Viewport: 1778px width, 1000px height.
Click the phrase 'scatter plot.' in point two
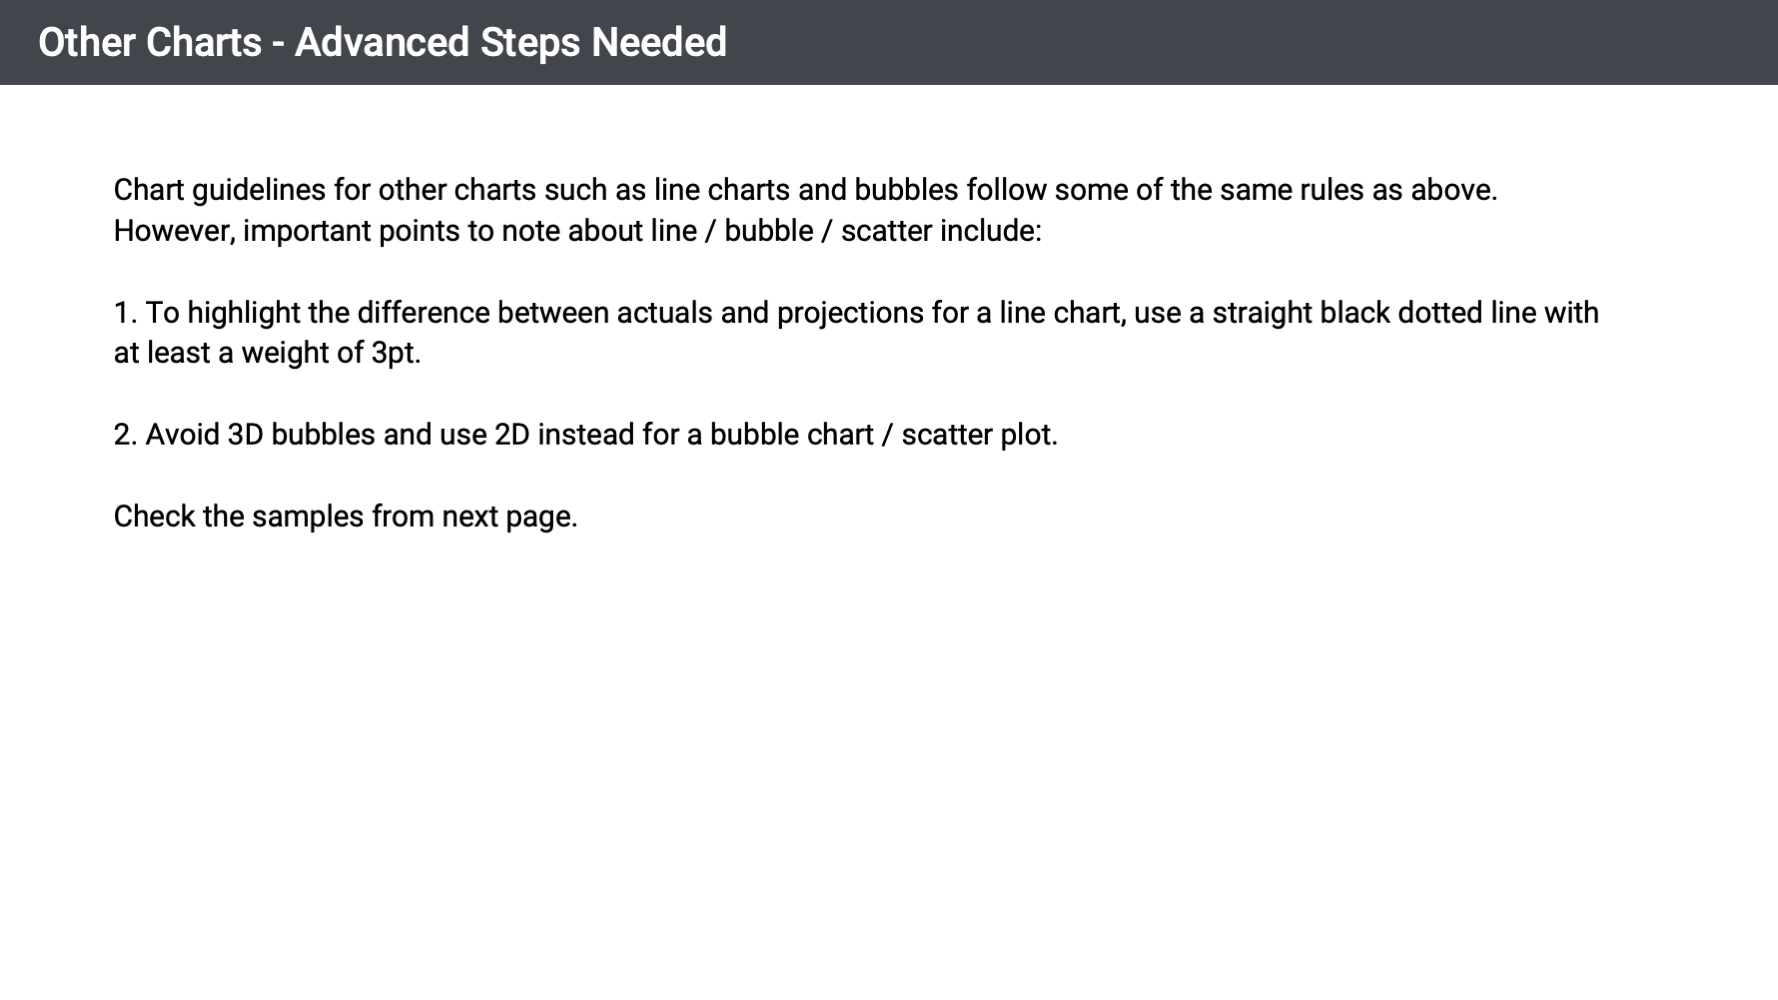pyautogui.click(x=979, y=435)
